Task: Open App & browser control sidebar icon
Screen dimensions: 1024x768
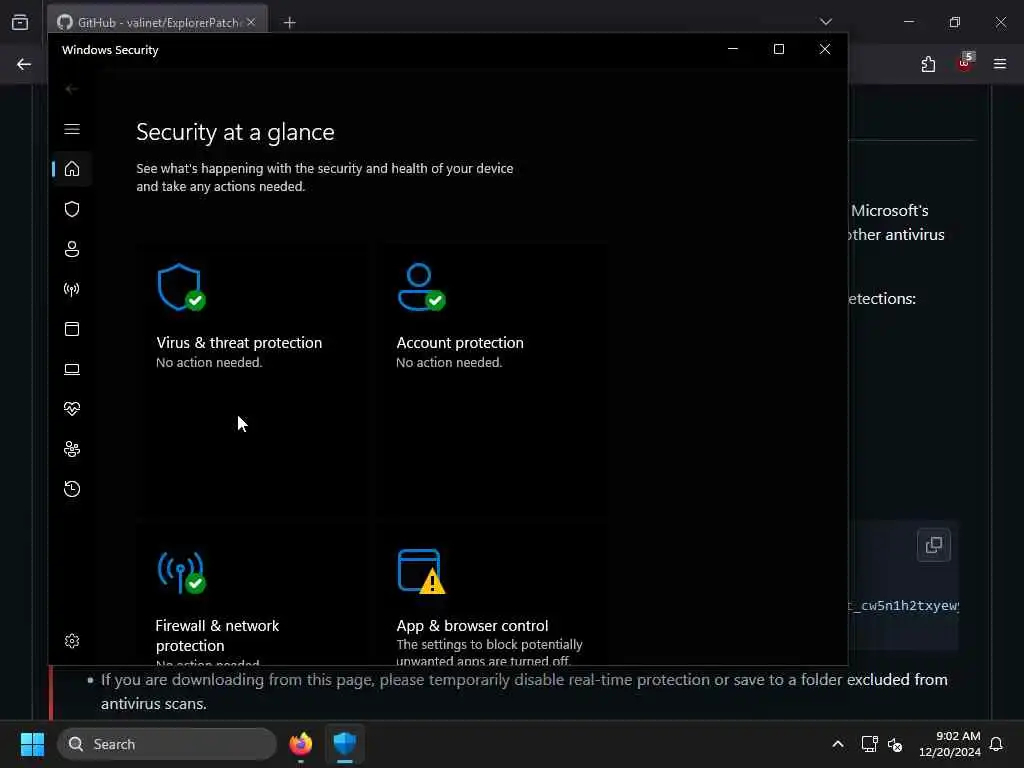Action: [72, 329]
